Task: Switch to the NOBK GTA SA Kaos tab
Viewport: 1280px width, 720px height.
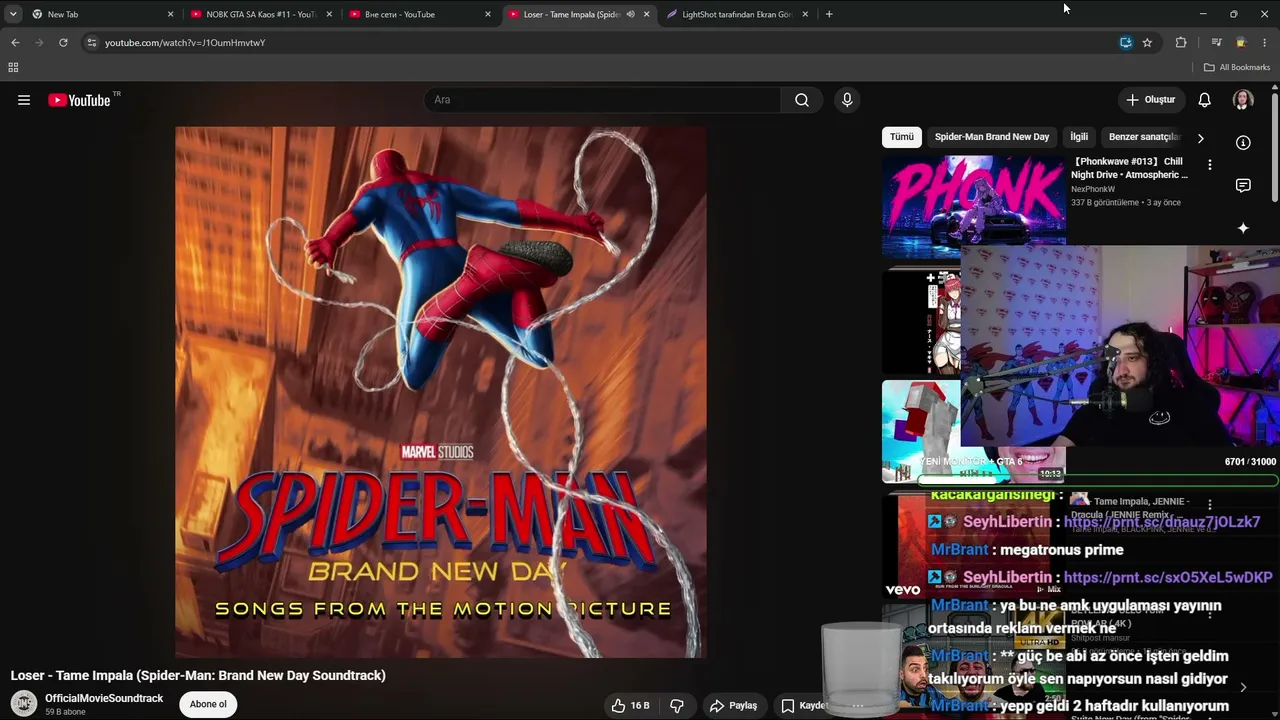Action: coord(260,14)
